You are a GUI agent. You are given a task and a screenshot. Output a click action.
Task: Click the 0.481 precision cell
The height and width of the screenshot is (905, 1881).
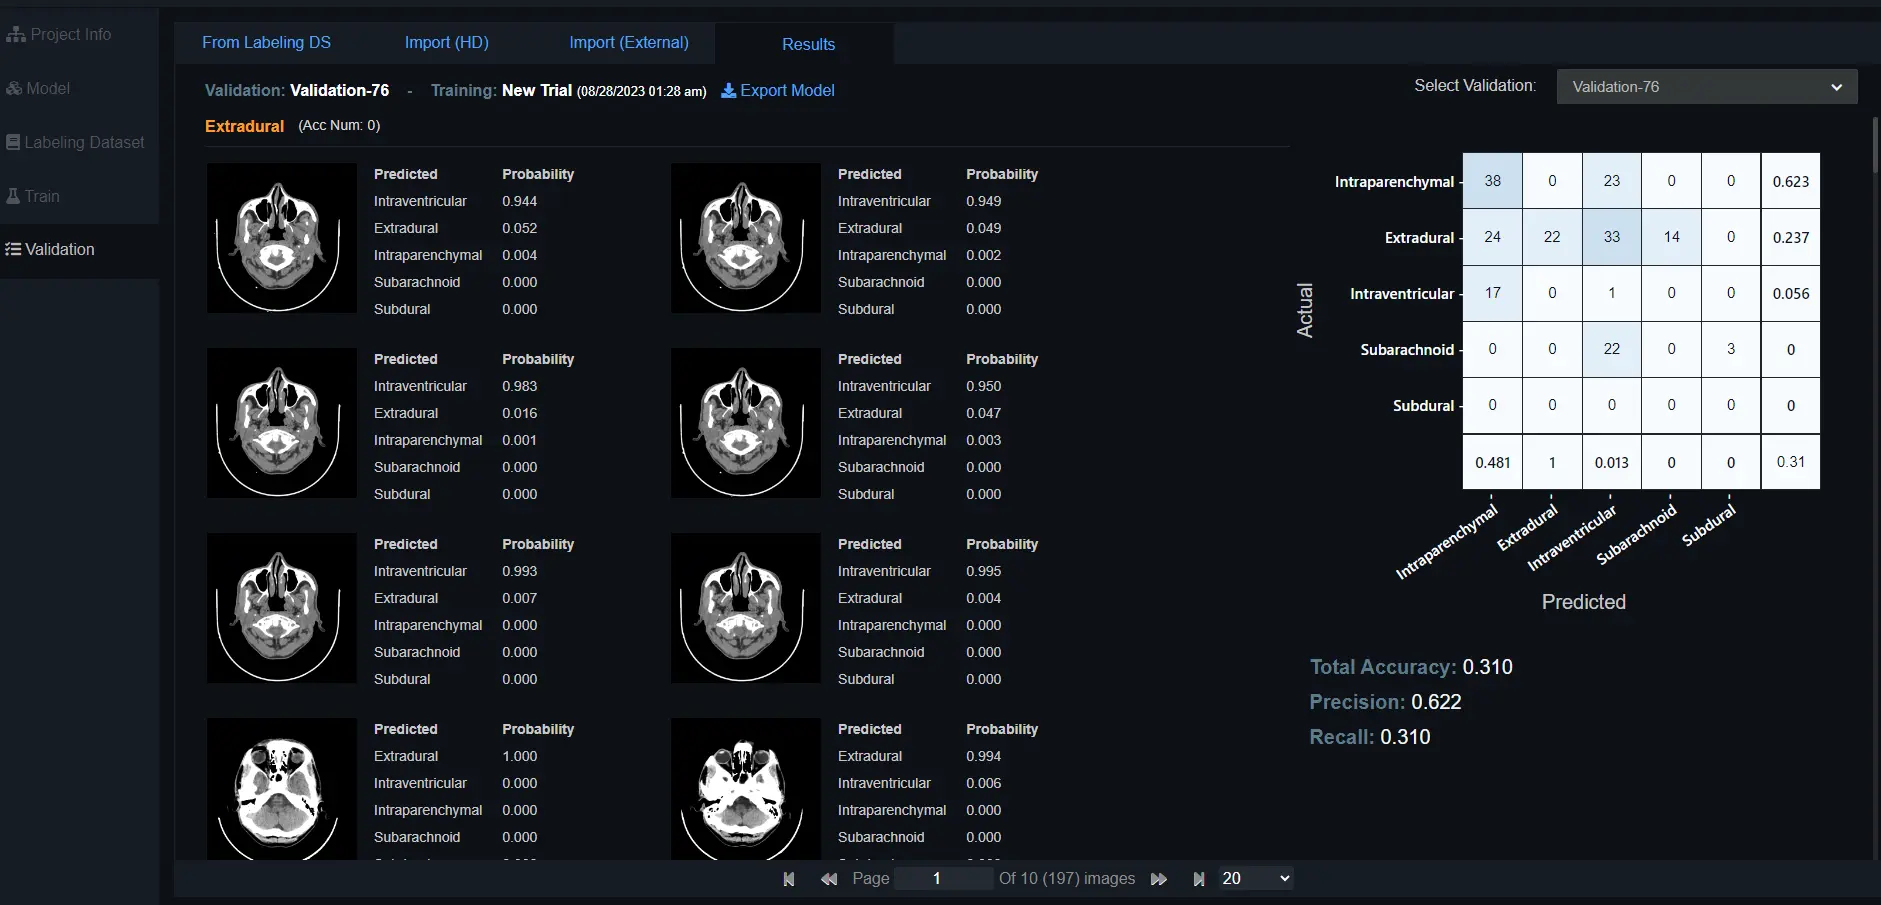(1492, 462)
